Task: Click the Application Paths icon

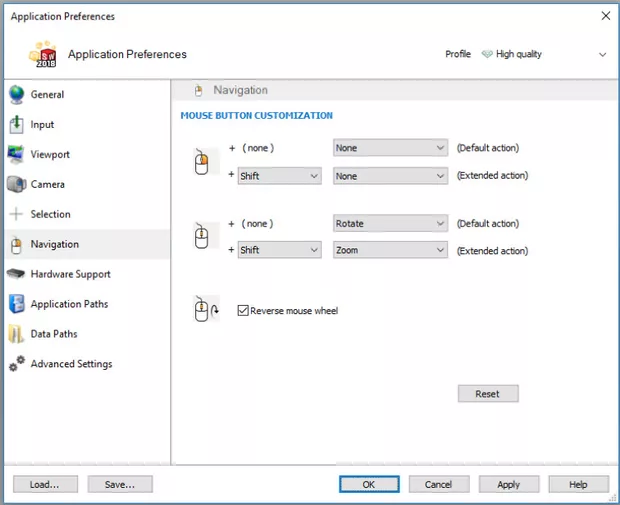Action: coord(16,304)
